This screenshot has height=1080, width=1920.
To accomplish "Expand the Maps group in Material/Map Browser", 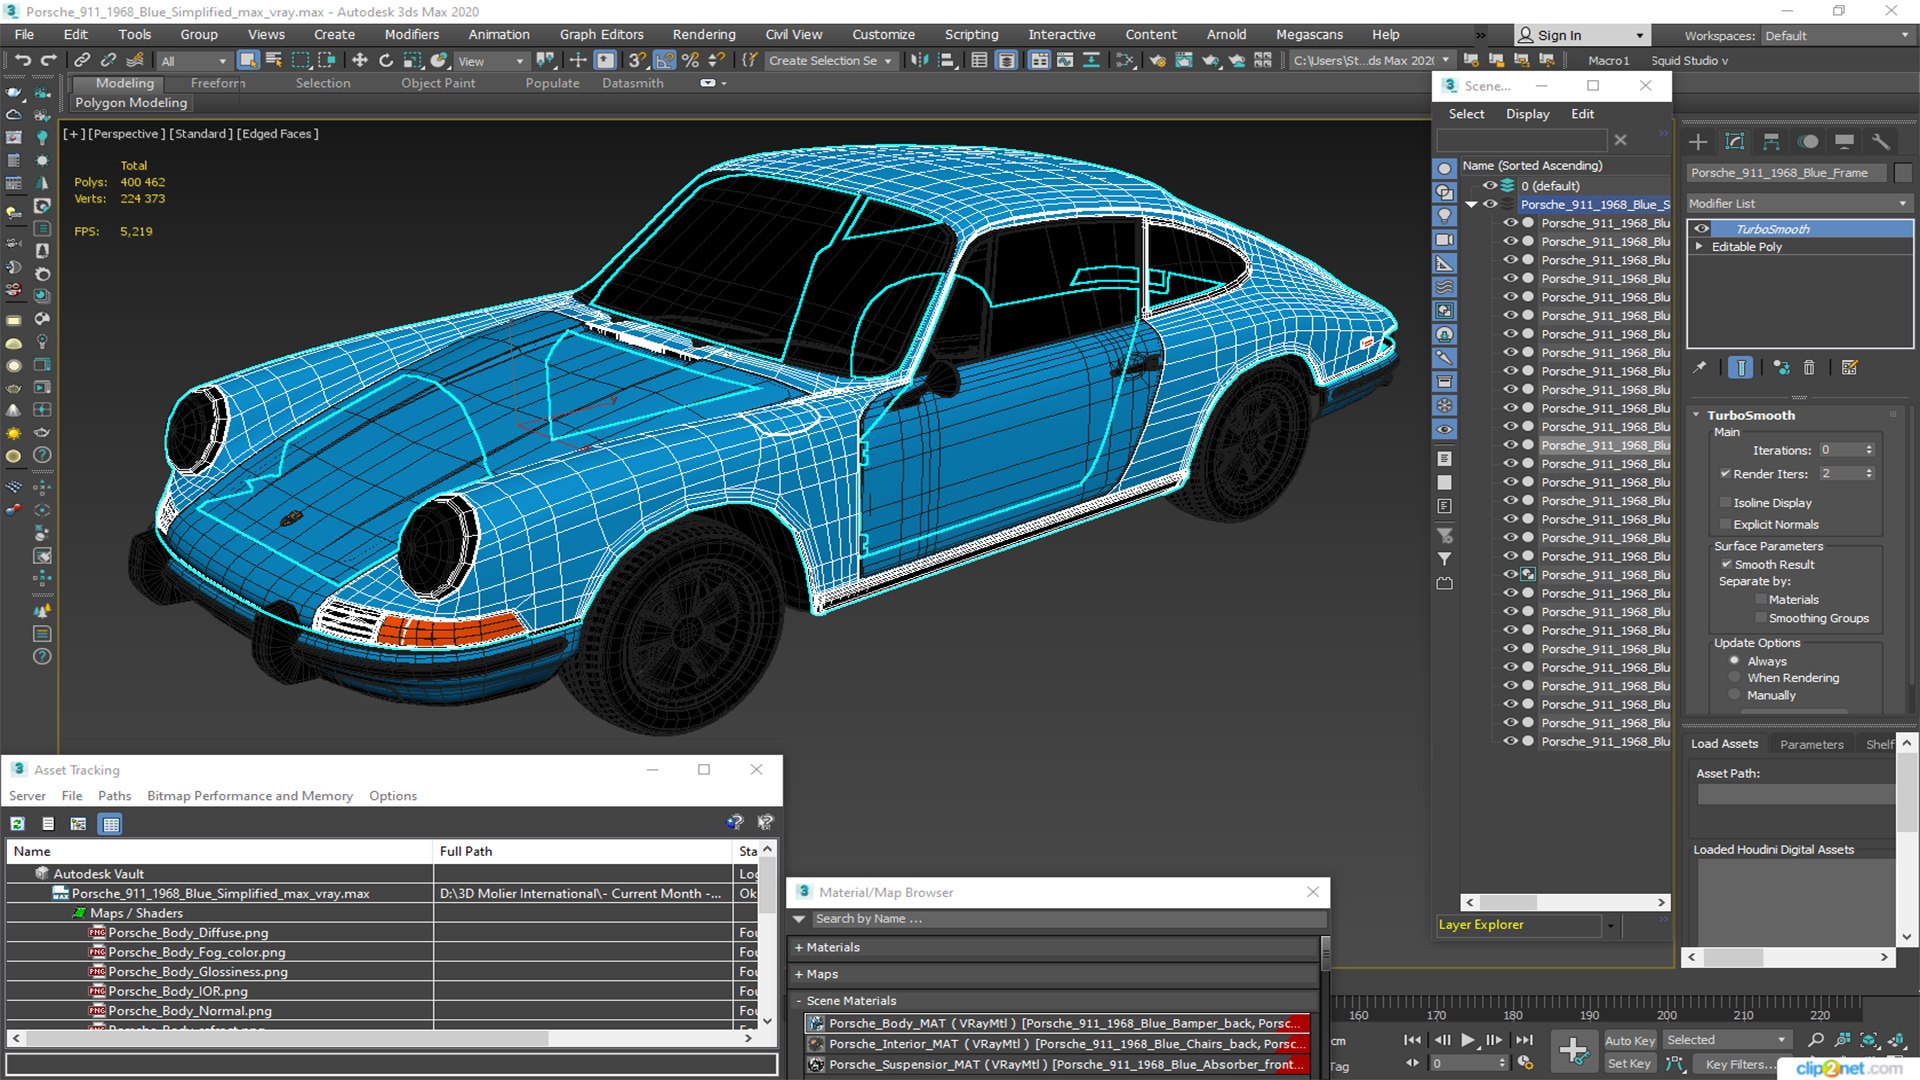I will click(799, 975).
